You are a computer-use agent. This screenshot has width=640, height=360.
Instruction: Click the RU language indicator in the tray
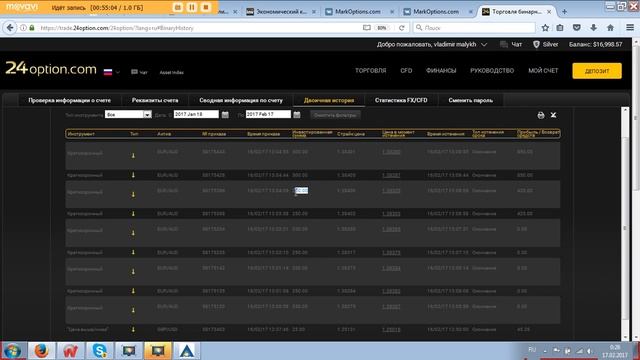(532, 349)
